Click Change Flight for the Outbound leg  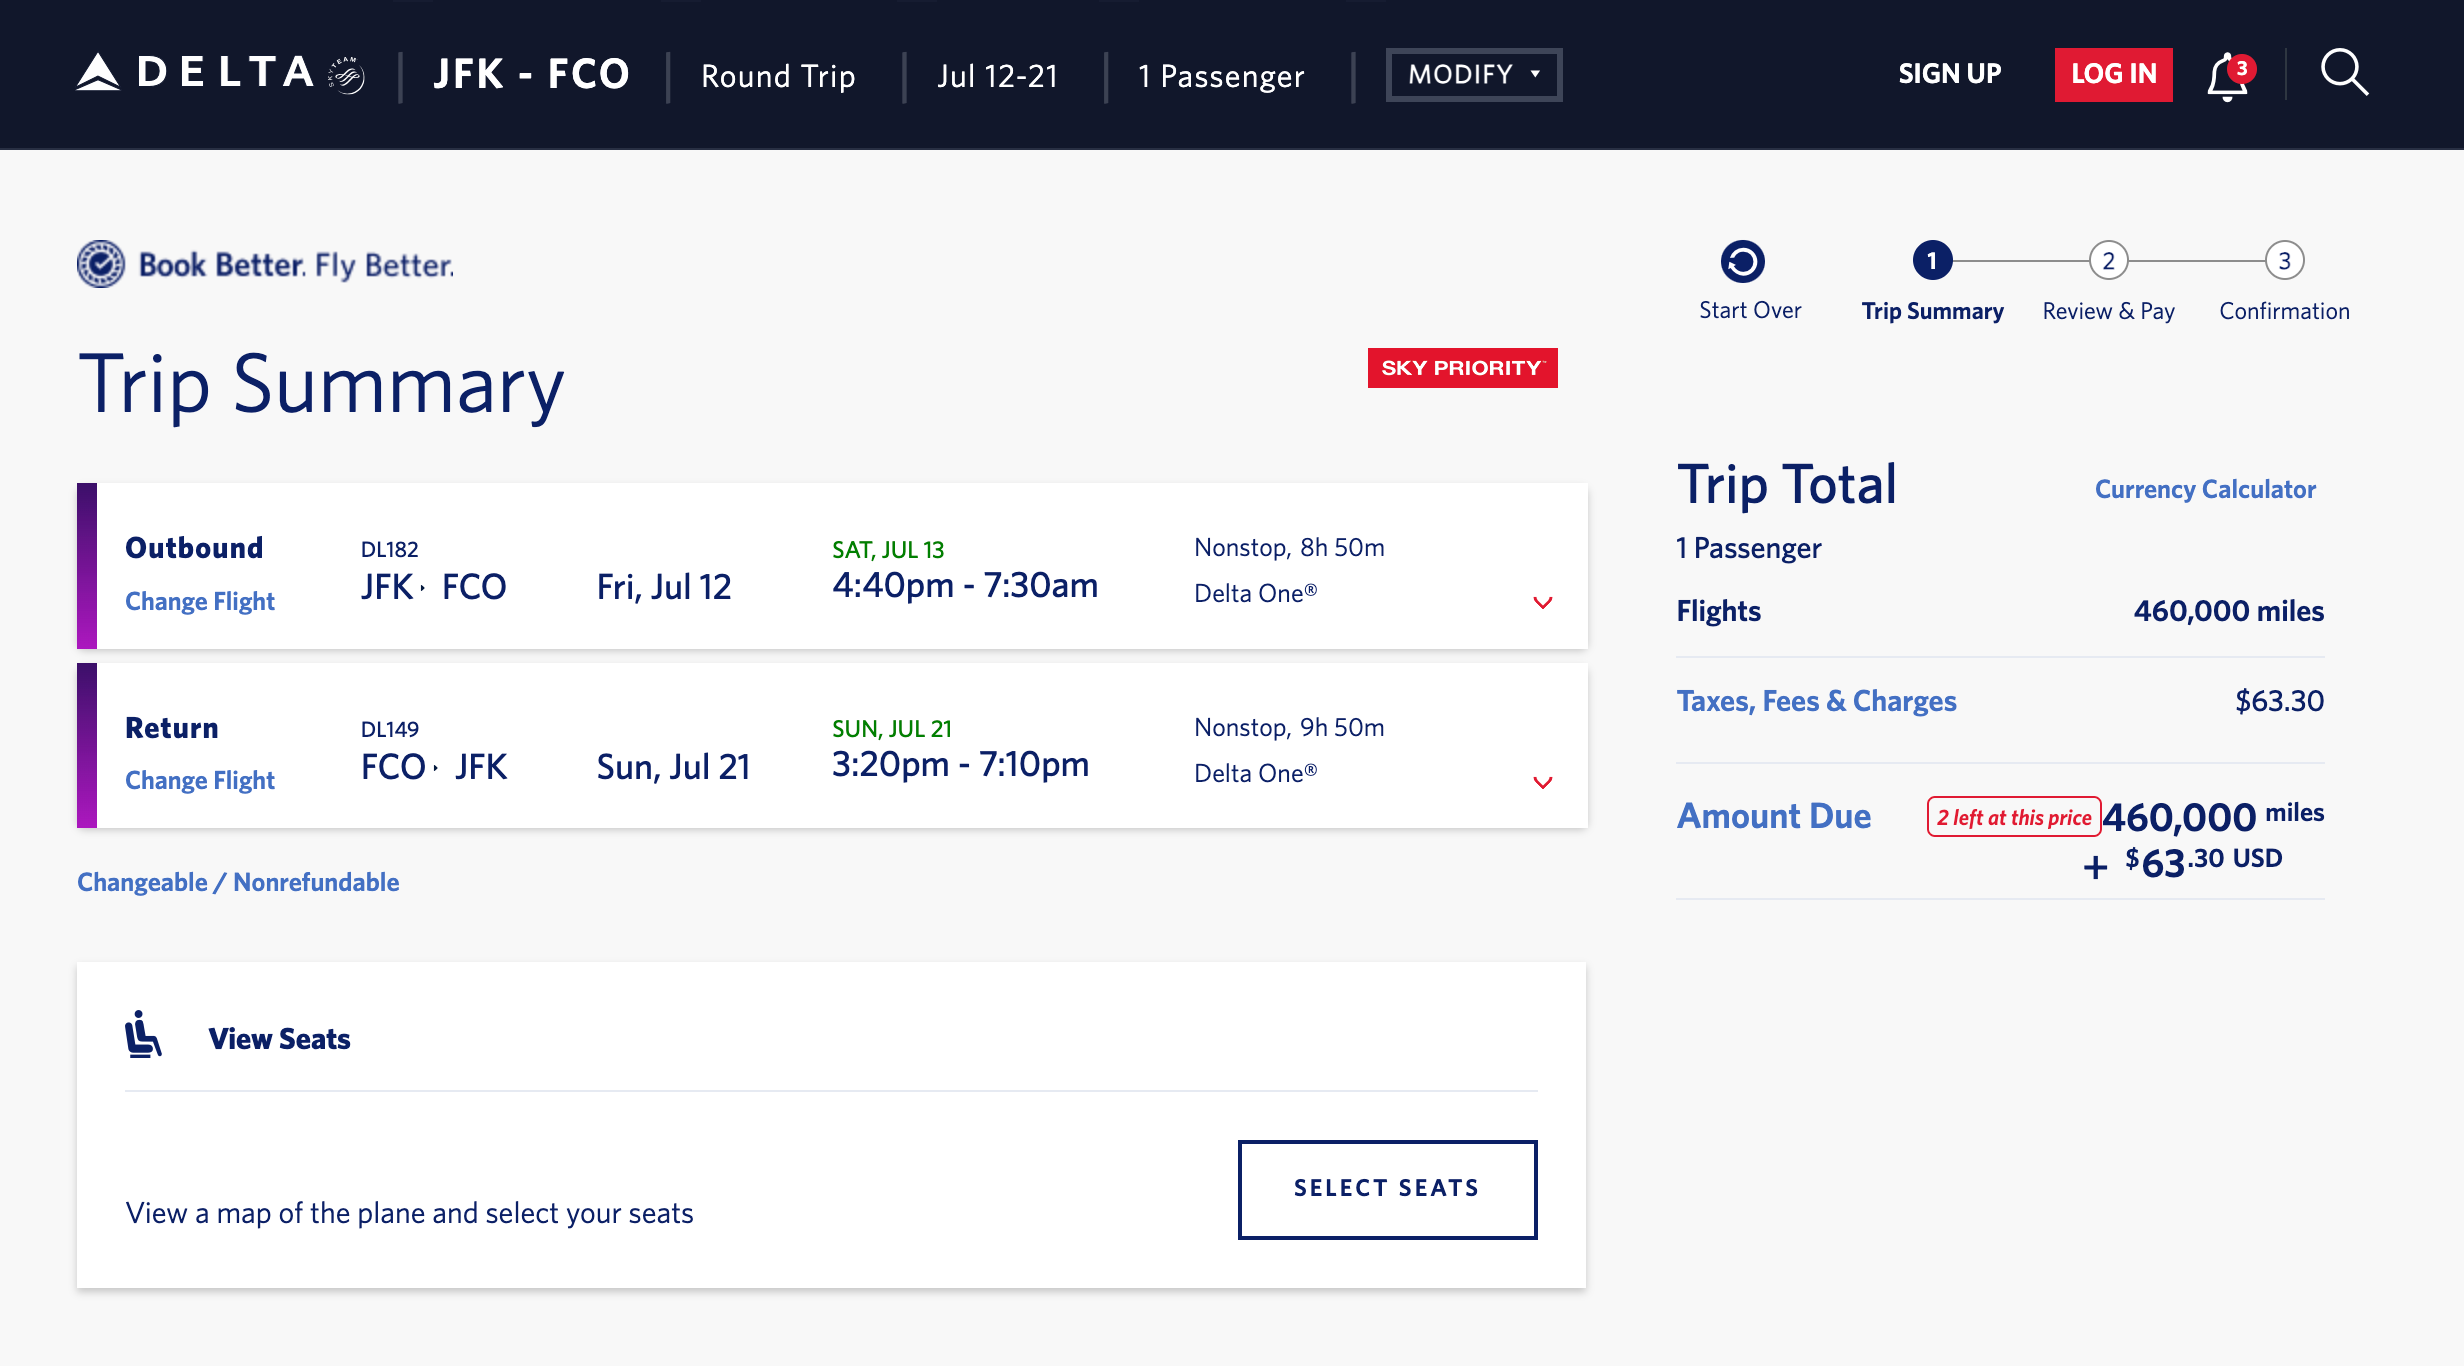tap(199, 600)
